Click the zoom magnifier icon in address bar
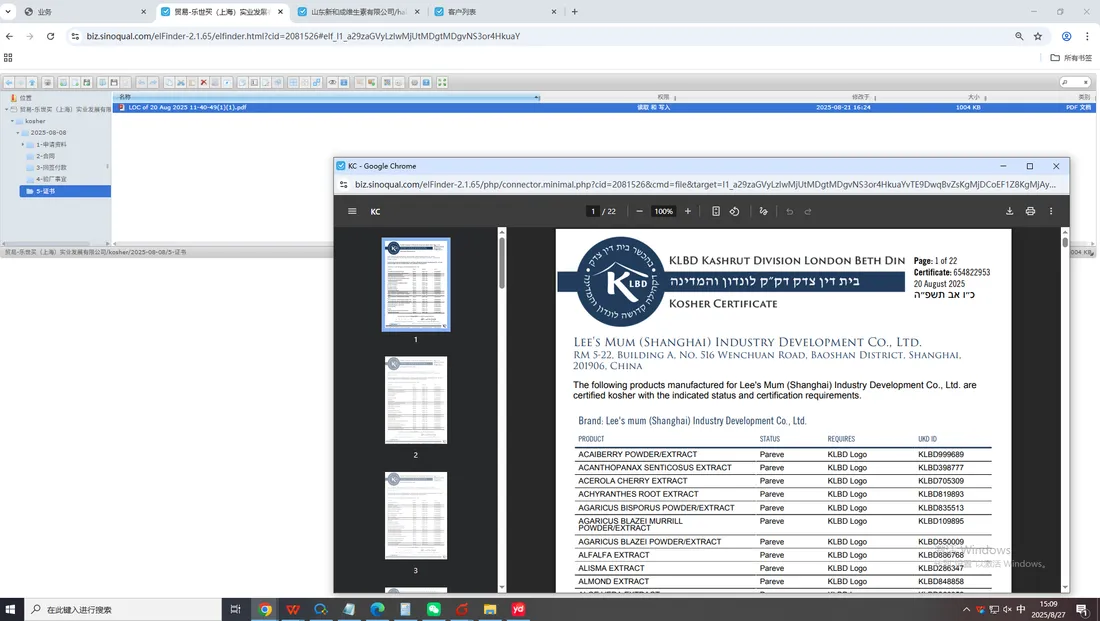This screenshot has width=1100, height=621. pos(1019,36)
